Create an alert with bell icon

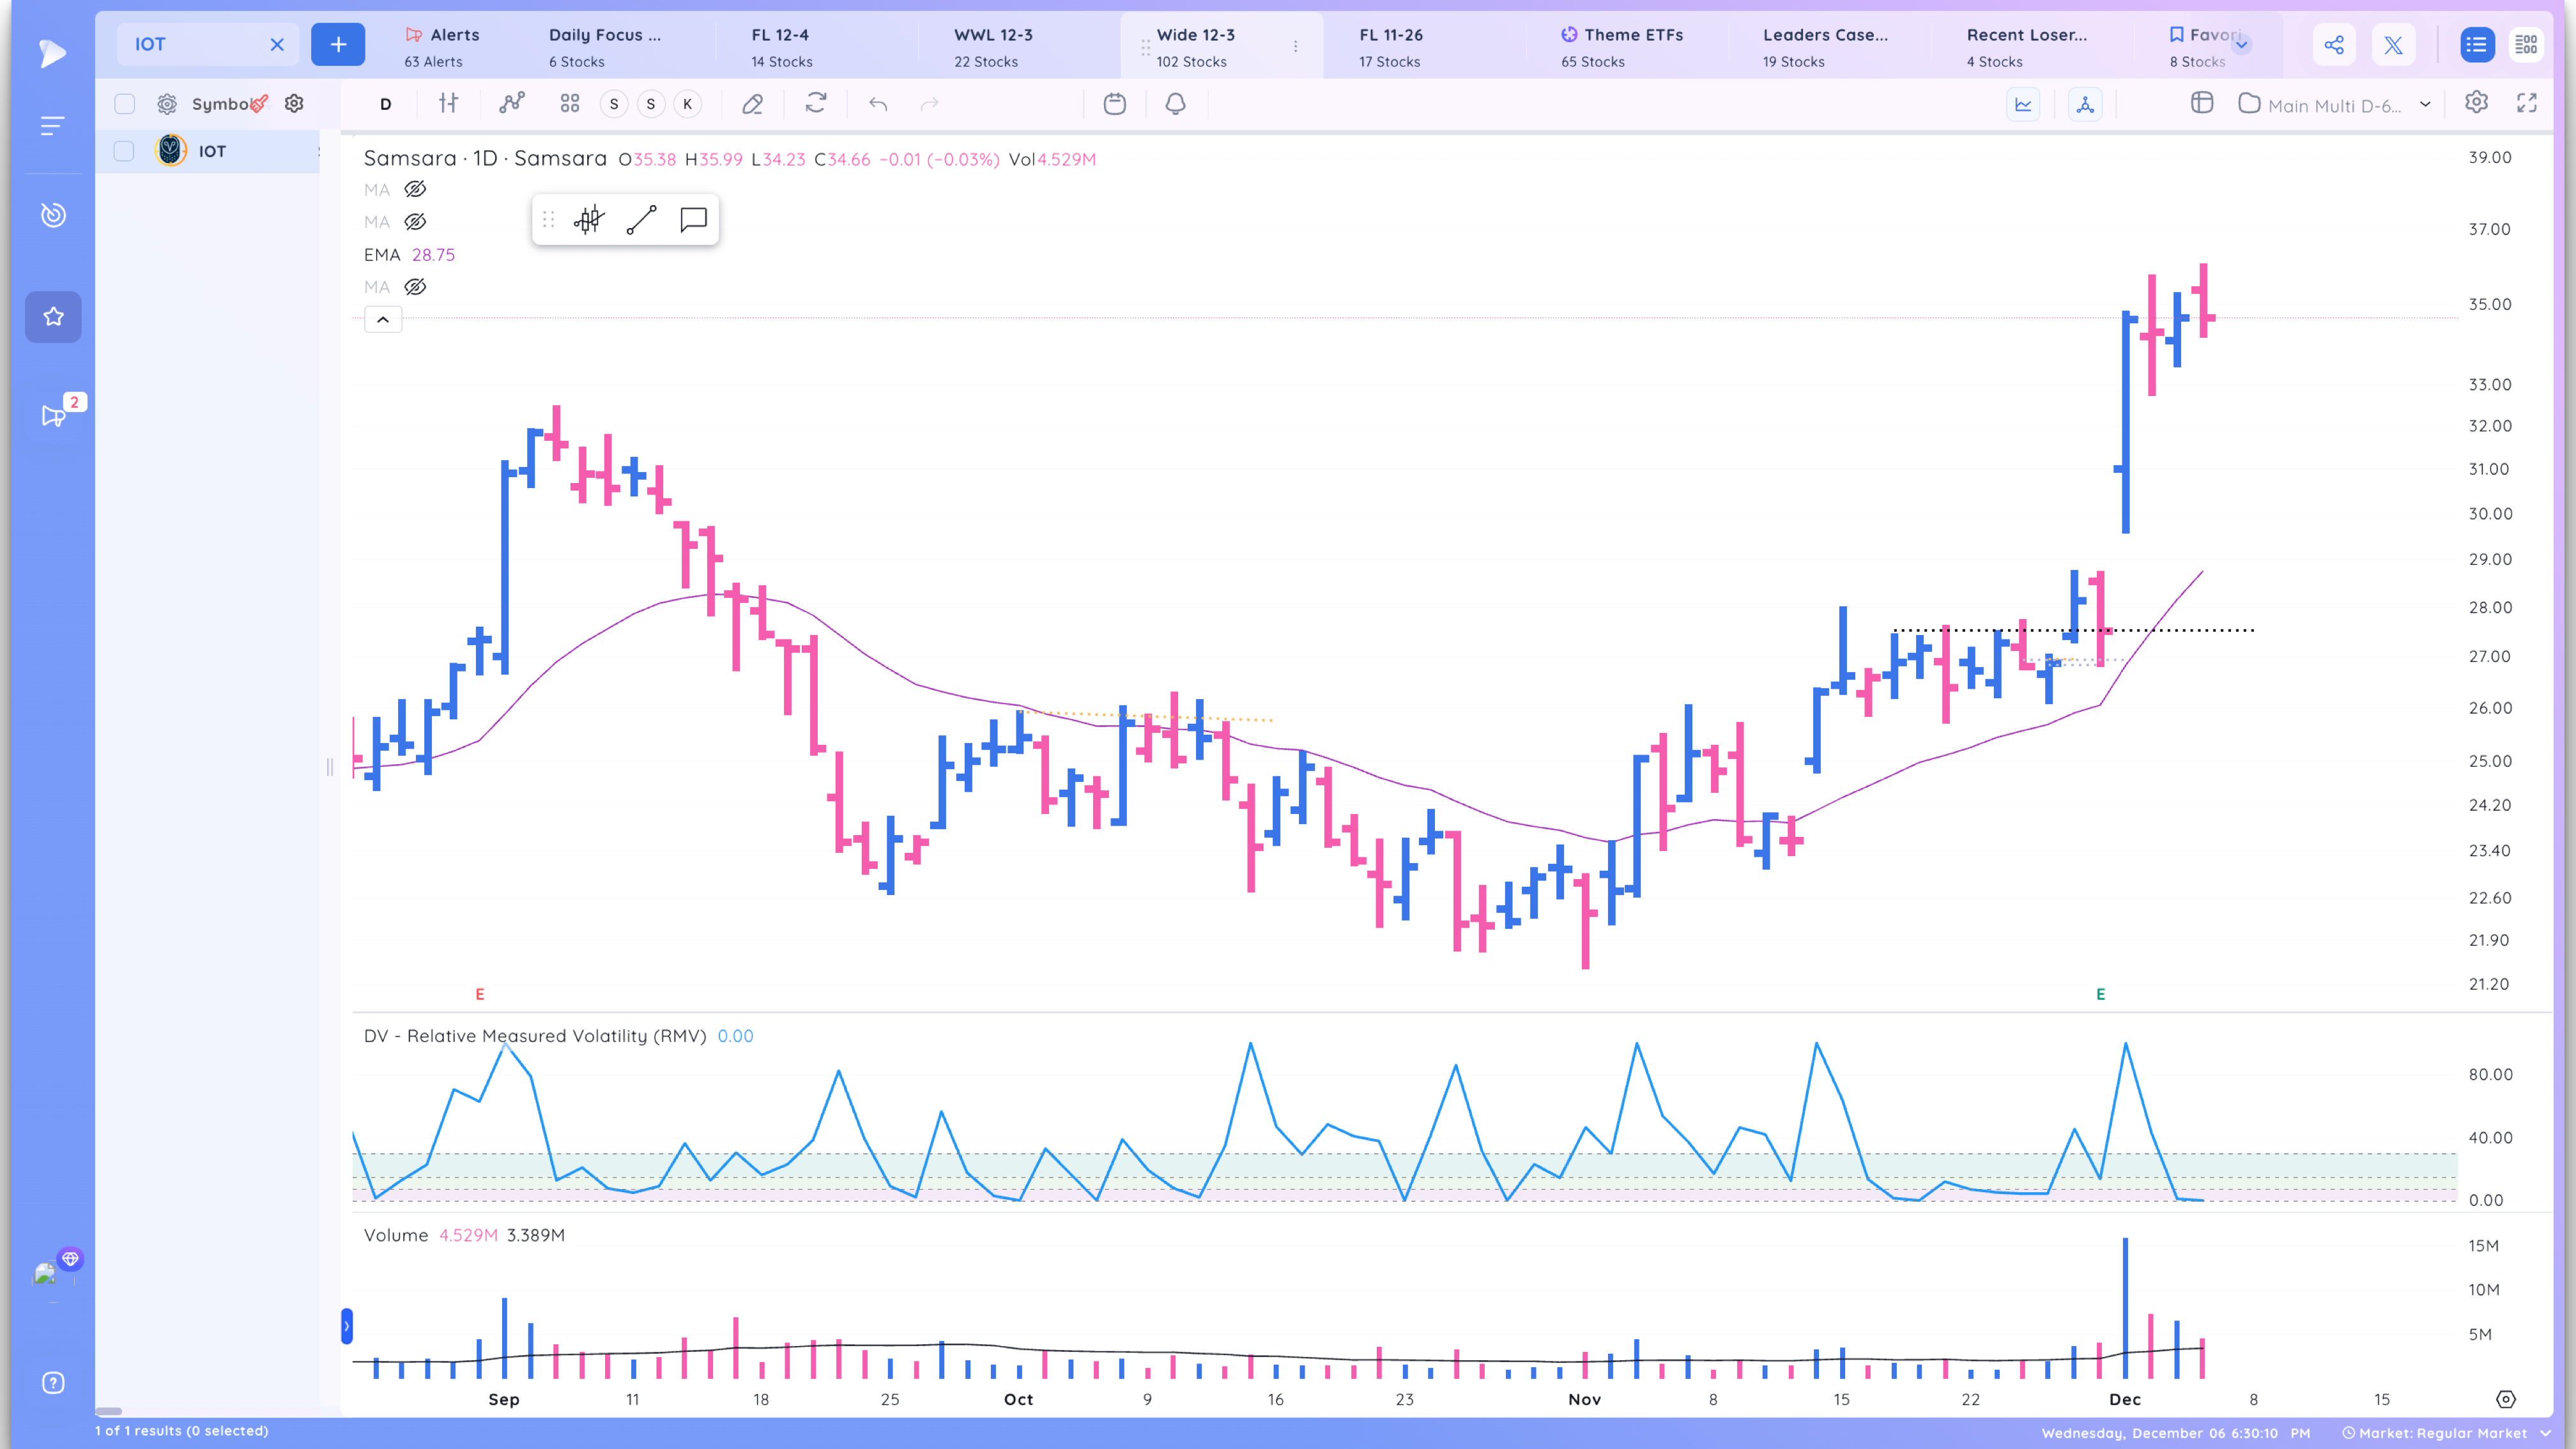click(x=1176, y=104)
